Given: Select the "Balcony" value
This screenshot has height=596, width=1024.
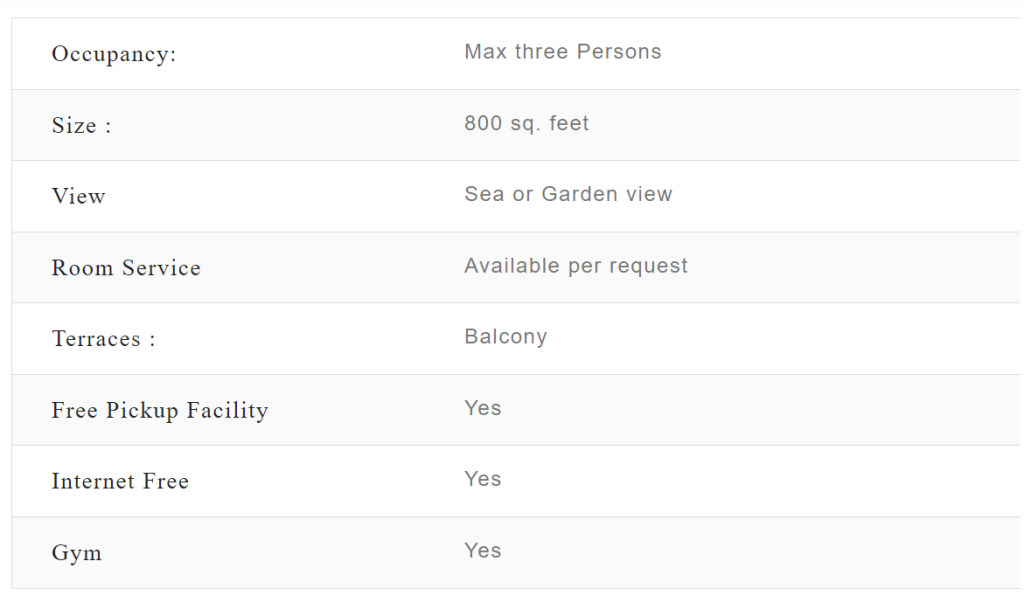Looking at the screenshot, I should point(506,337).
